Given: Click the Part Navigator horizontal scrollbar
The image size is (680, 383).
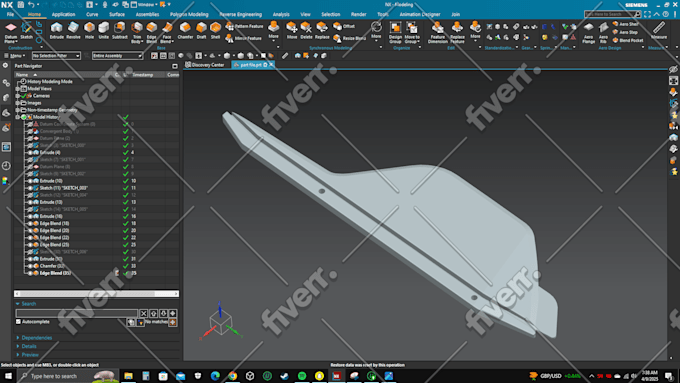Looking at the screenshot, I should (x=96, y=294).
